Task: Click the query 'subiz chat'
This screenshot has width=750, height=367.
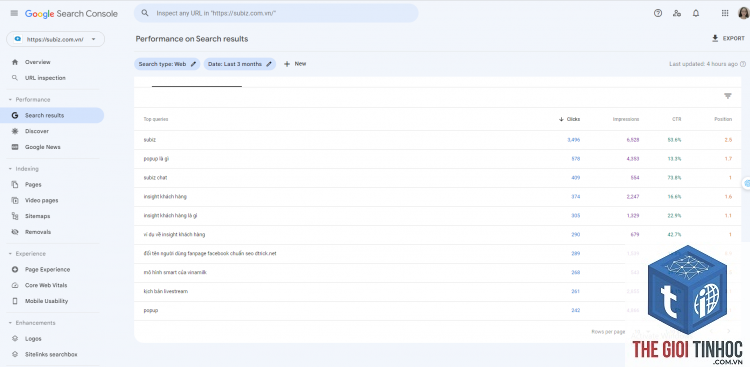Action: pos(155,178)
